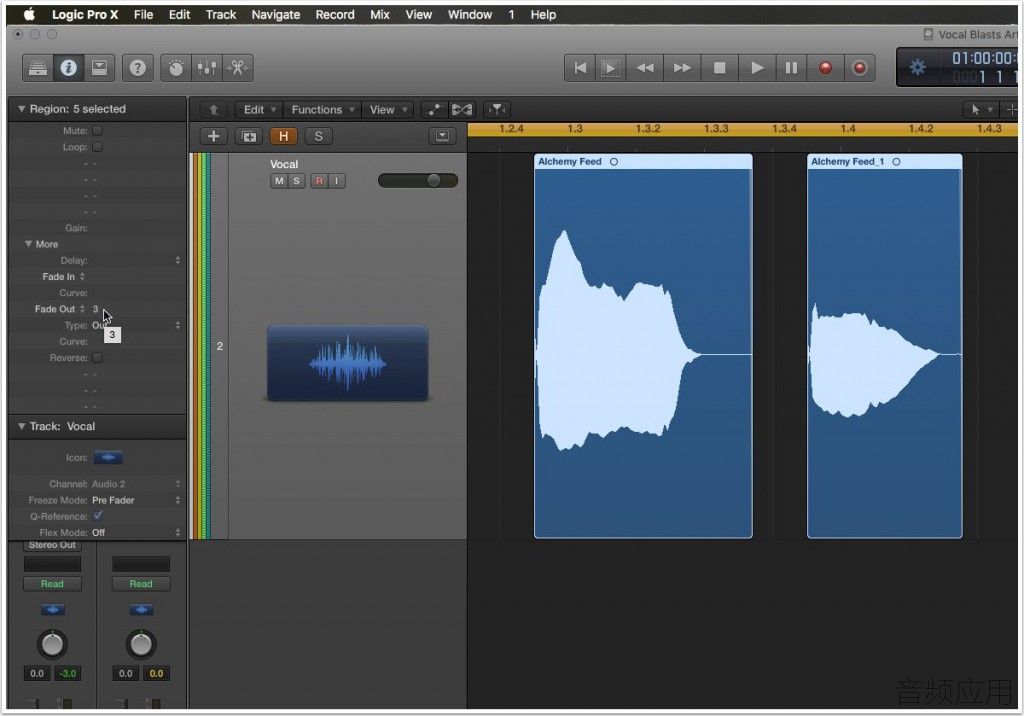1024x716 pixels.
Task: Toggle the region Mute checkbox
Action: click(x=97, y=131)
